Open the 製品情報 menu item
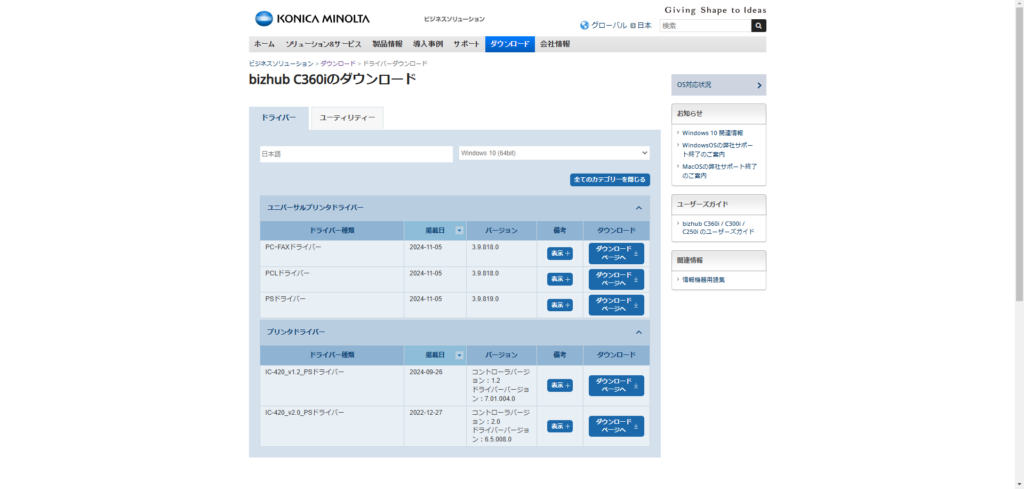 (x=387, y=44)
